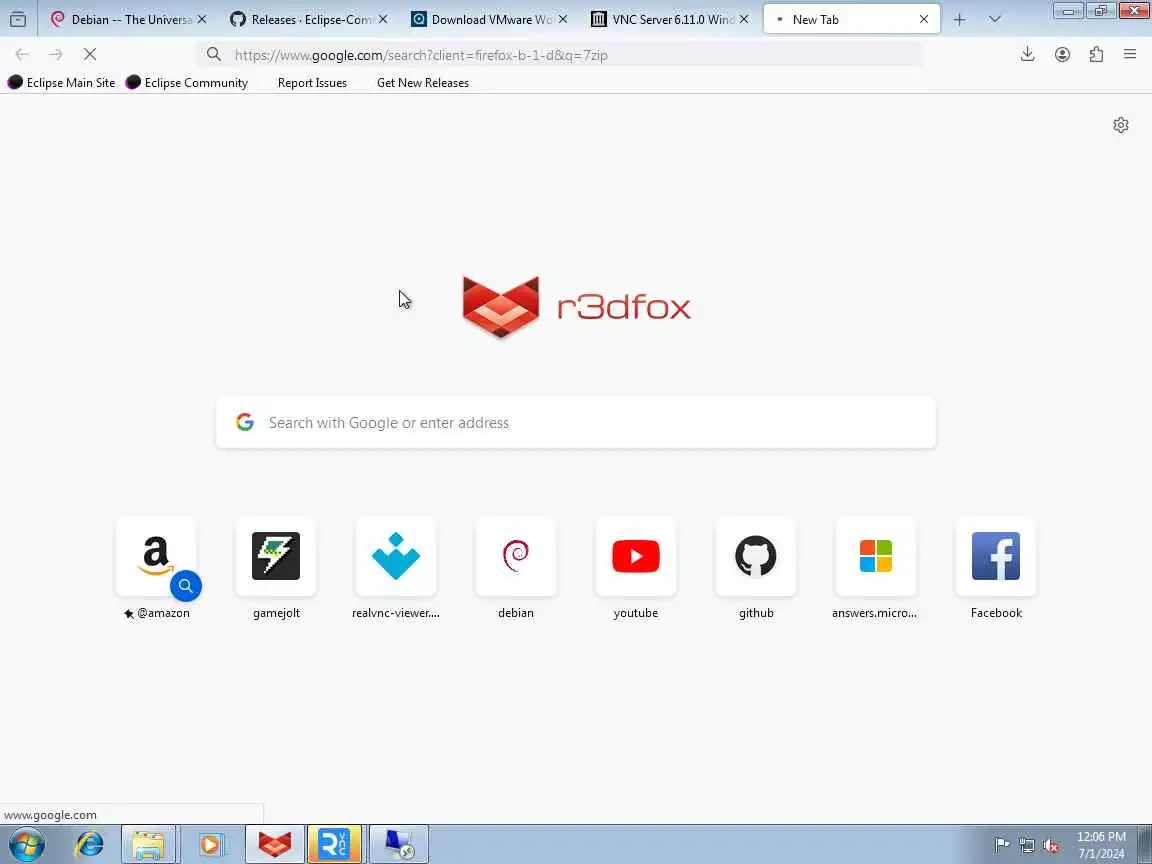The width and height of the screenshot is (1152, 864).
Task: Click the search magnifier in address bar
Action: [x=214, y=54]
